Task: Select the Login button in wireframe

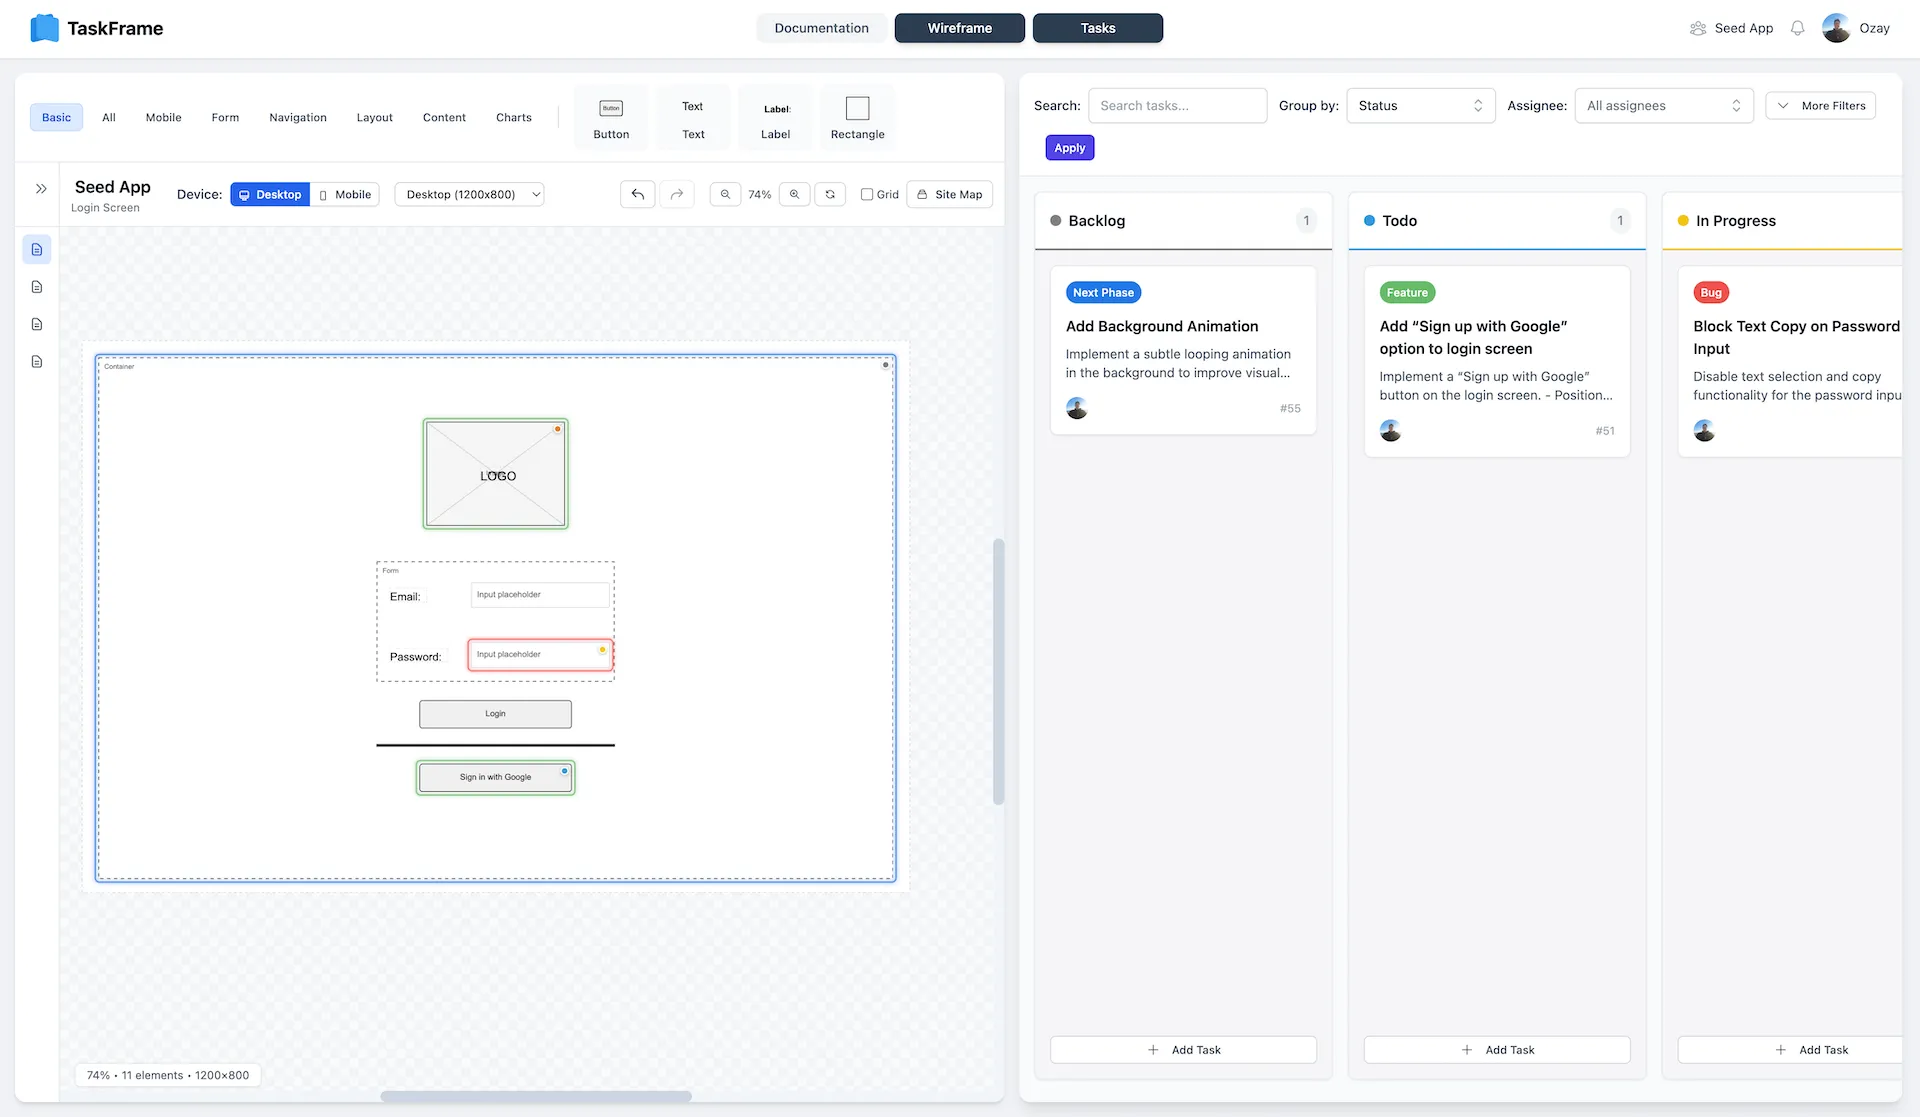Action: click(x=495, y=714)
